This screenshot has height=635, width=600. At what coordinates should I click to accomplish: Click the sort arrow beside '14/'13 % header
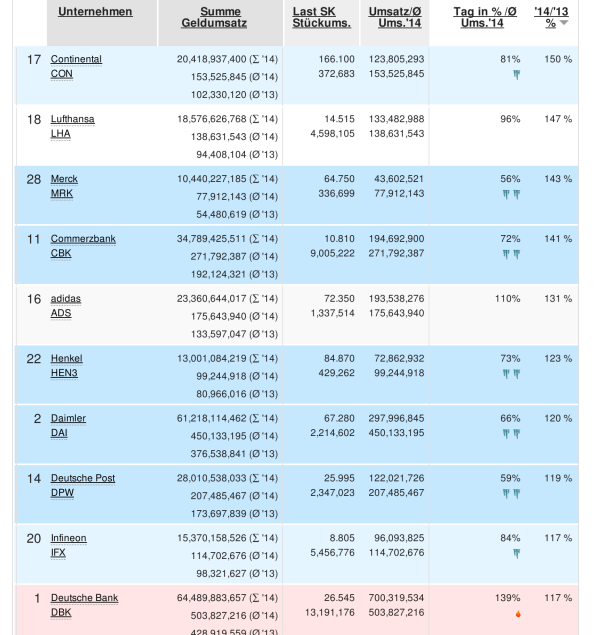[x=565, y=22]
